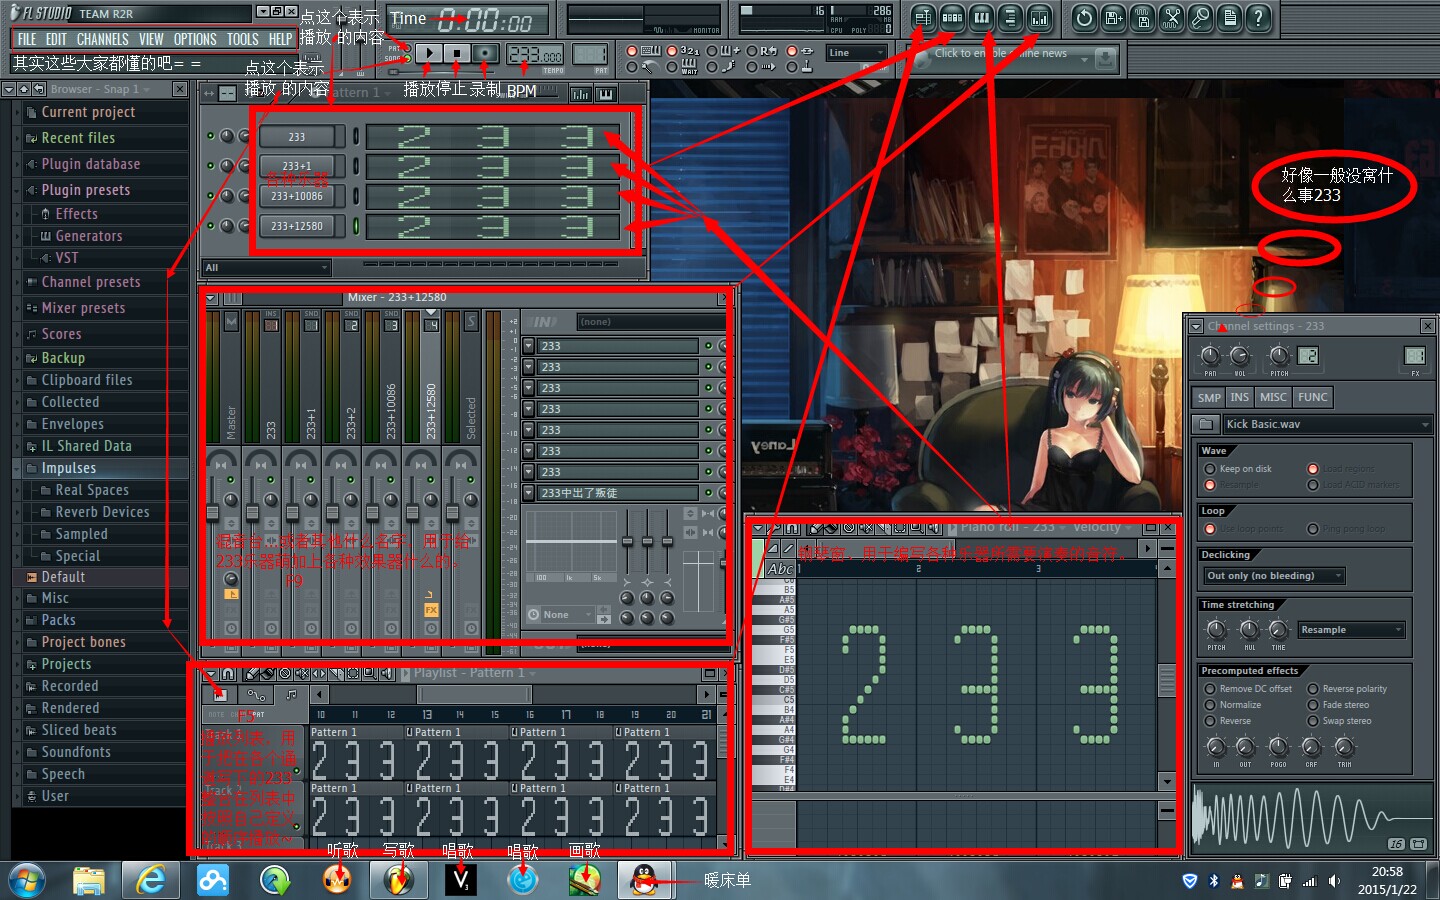Open the Time stretching Resample dropdown
The width and height of the screenshot is (1440, 900).
coord(1352,630)
